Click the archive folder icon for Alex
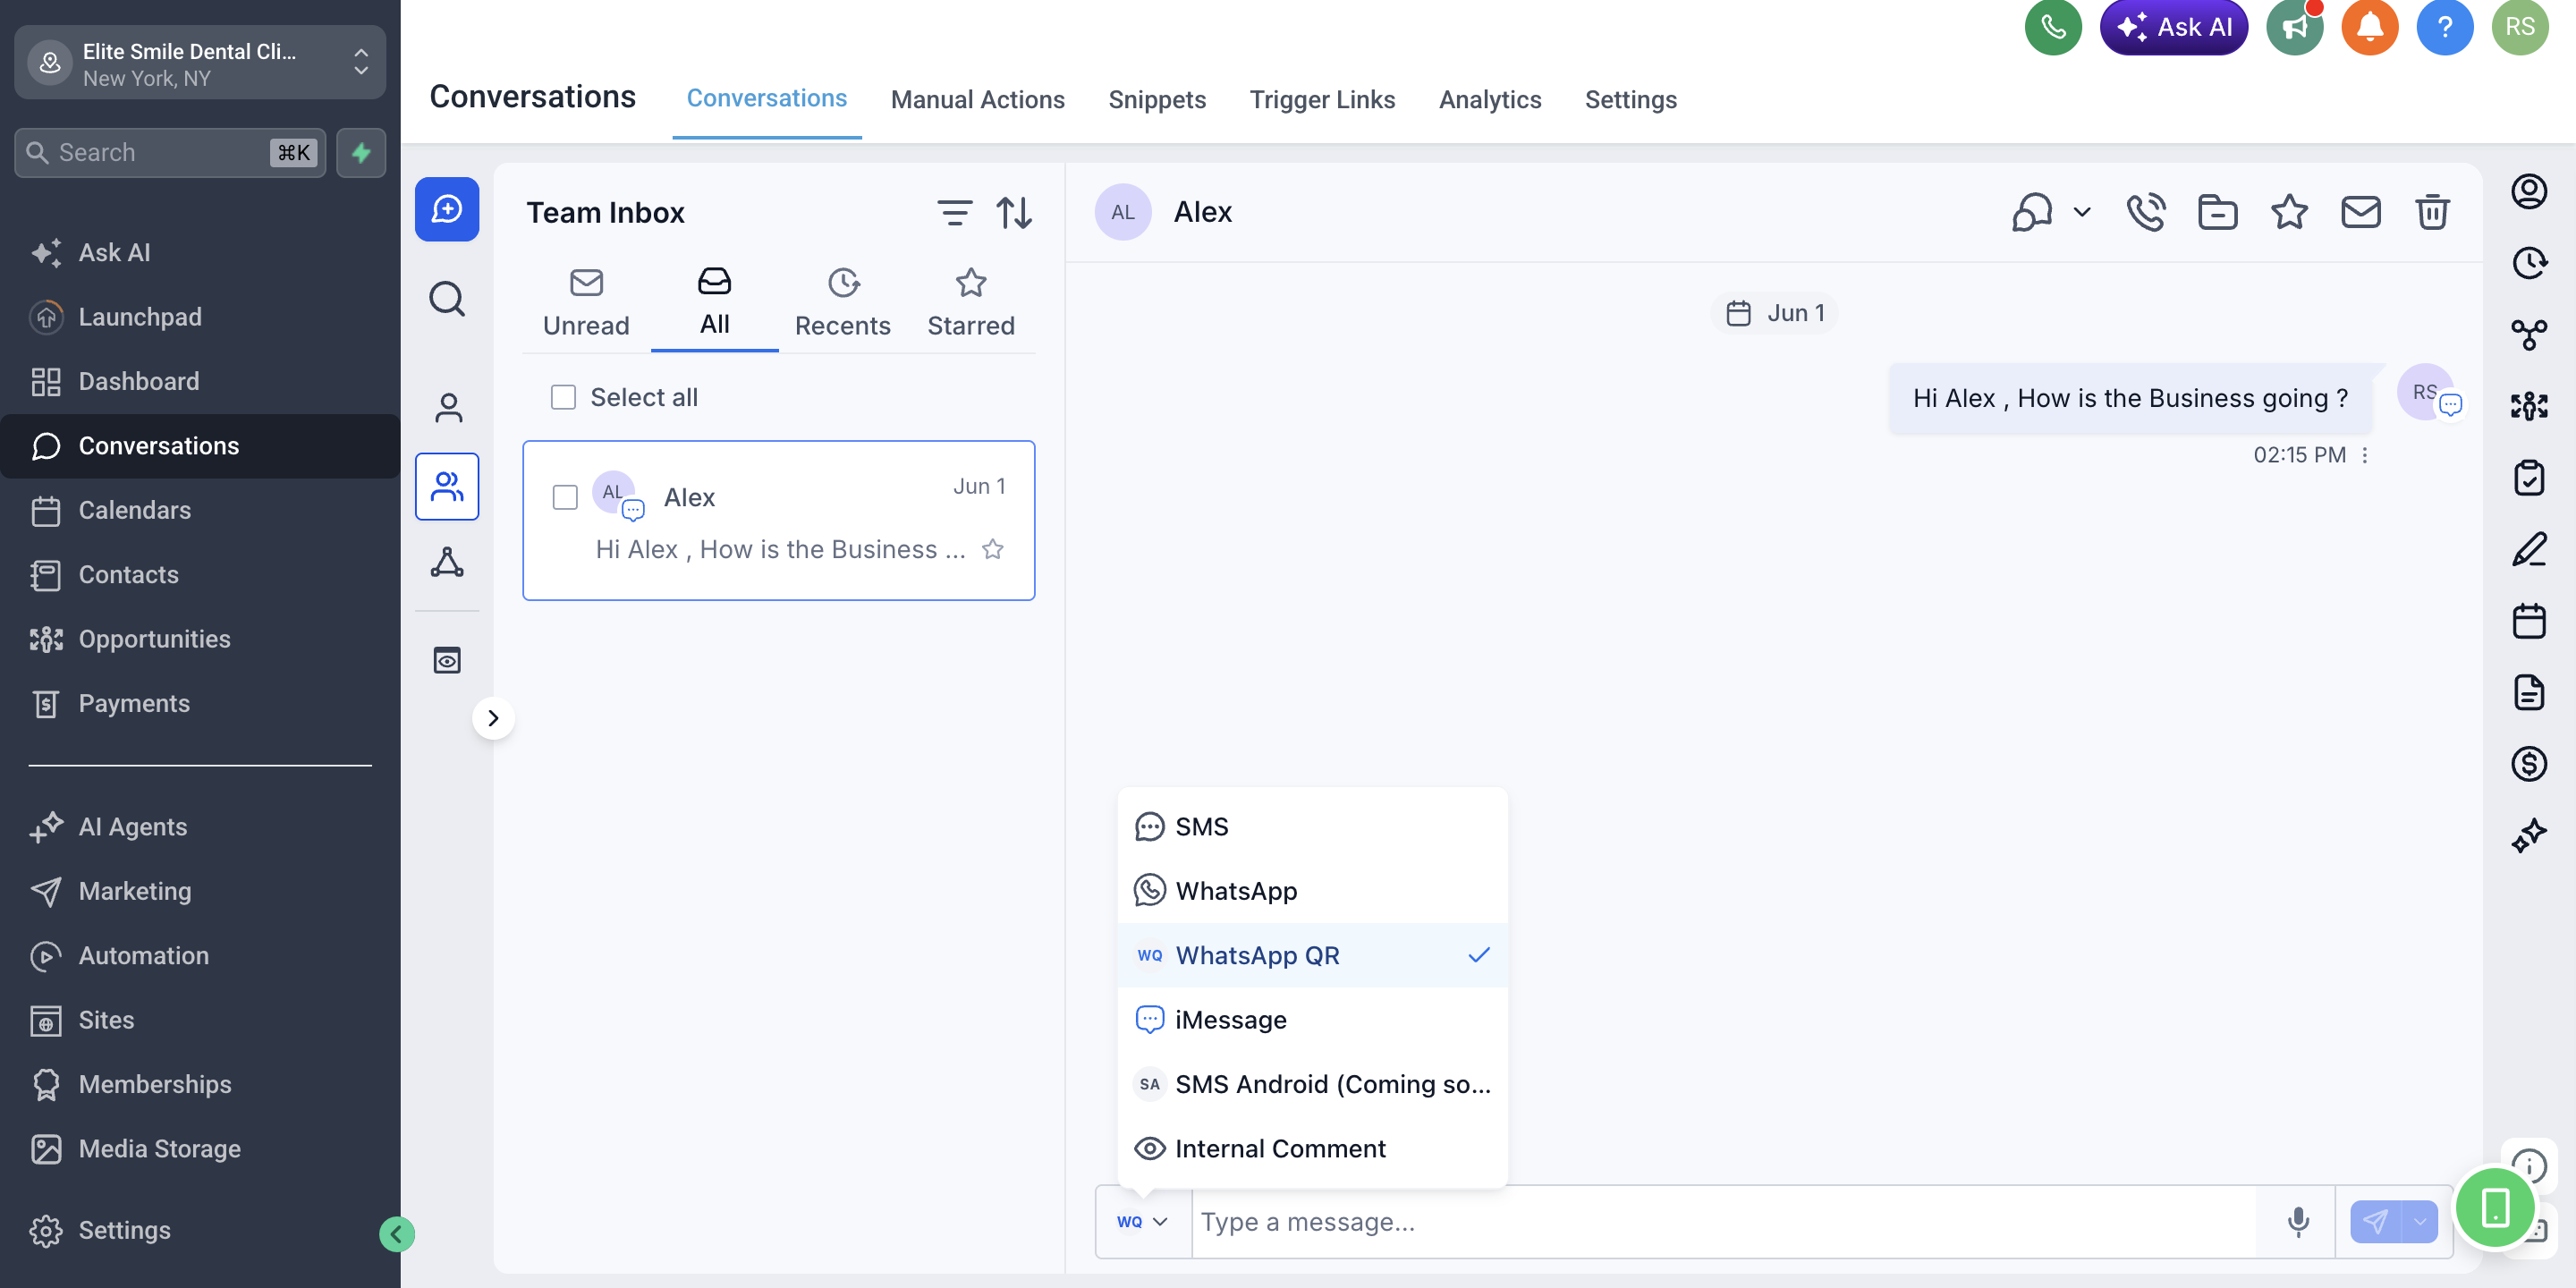The image size is (2576, 1288). click(2217, 212)
